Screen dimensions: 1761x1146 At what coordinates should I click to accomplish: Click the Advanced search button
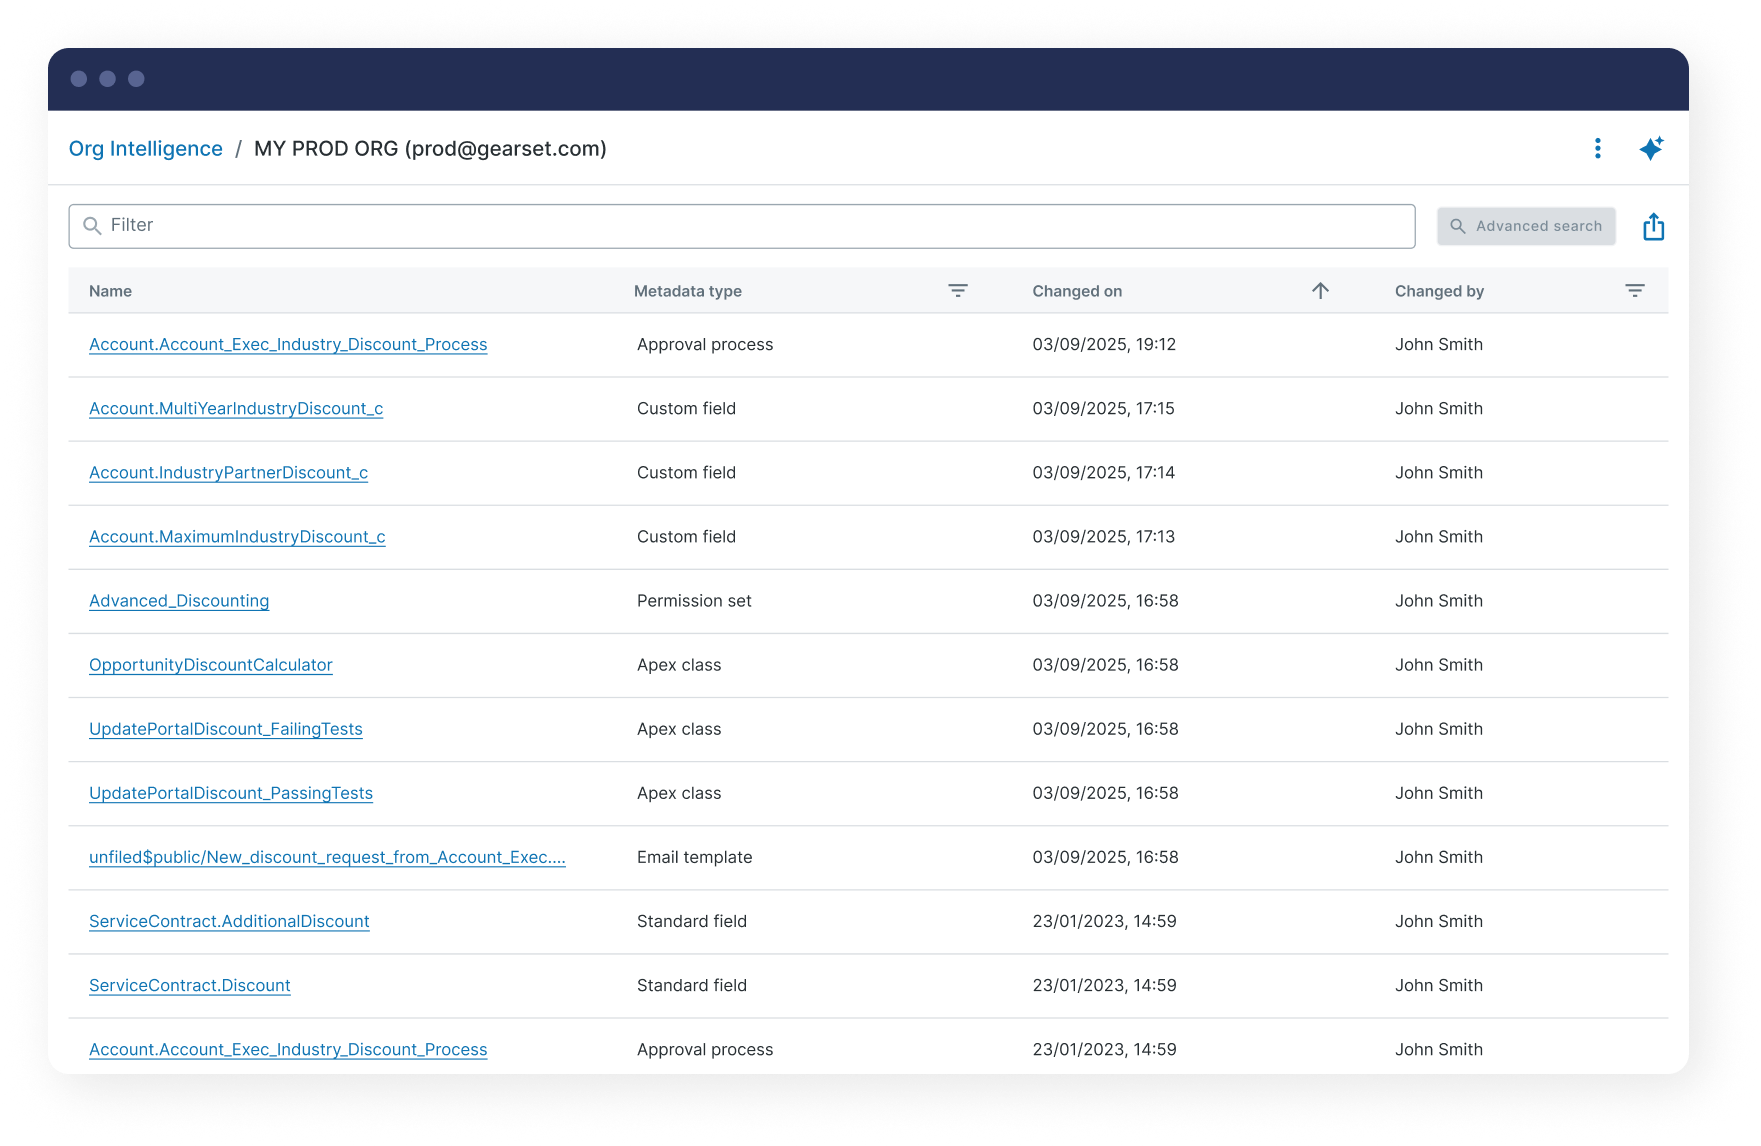(x=1525, y=226)
